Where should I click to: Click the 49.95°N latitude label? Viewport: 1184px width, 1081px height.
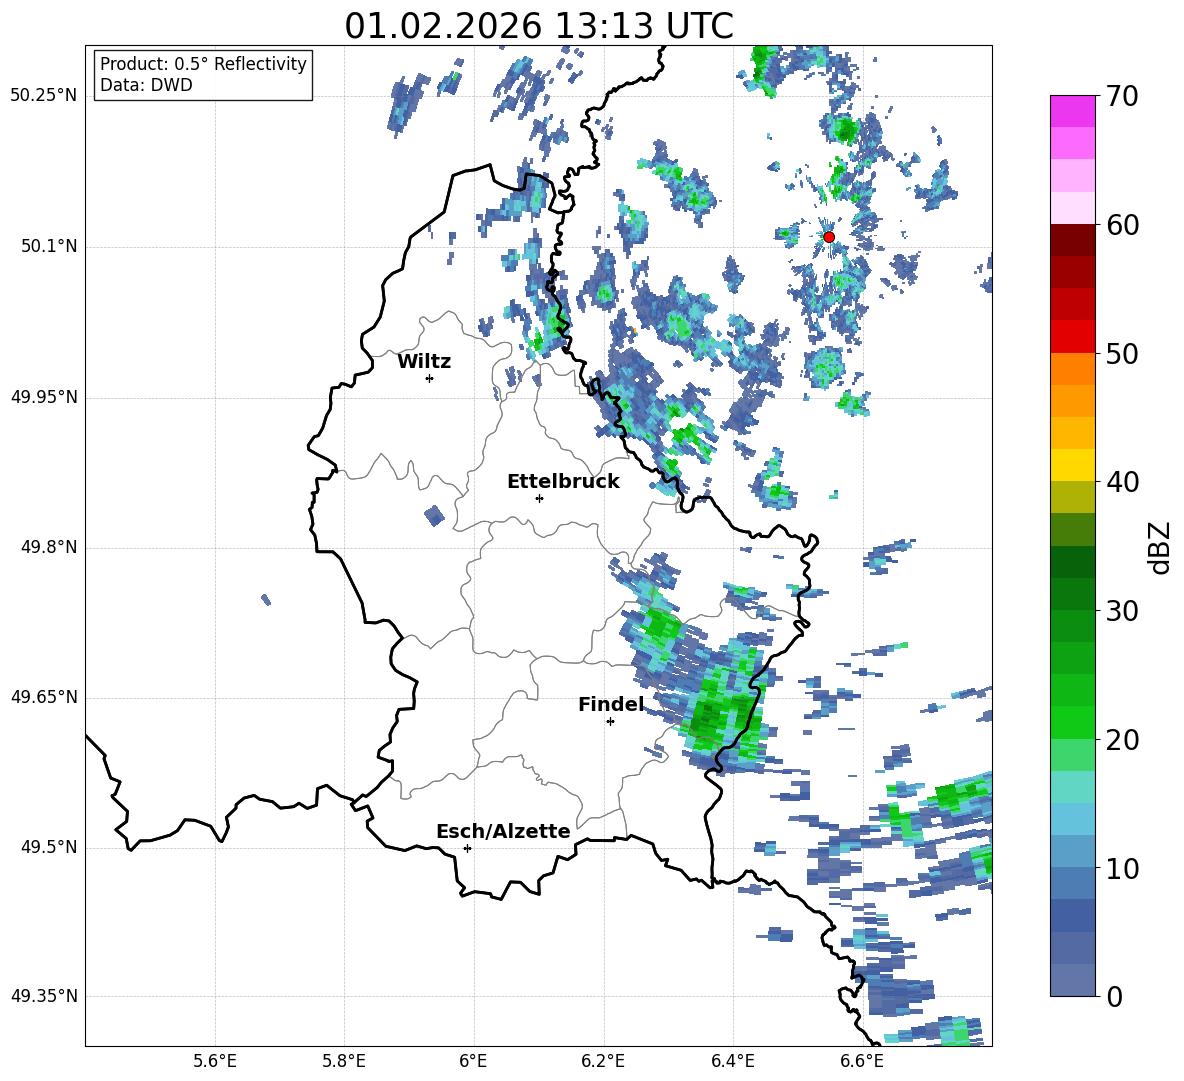click(x=44, y=397)
